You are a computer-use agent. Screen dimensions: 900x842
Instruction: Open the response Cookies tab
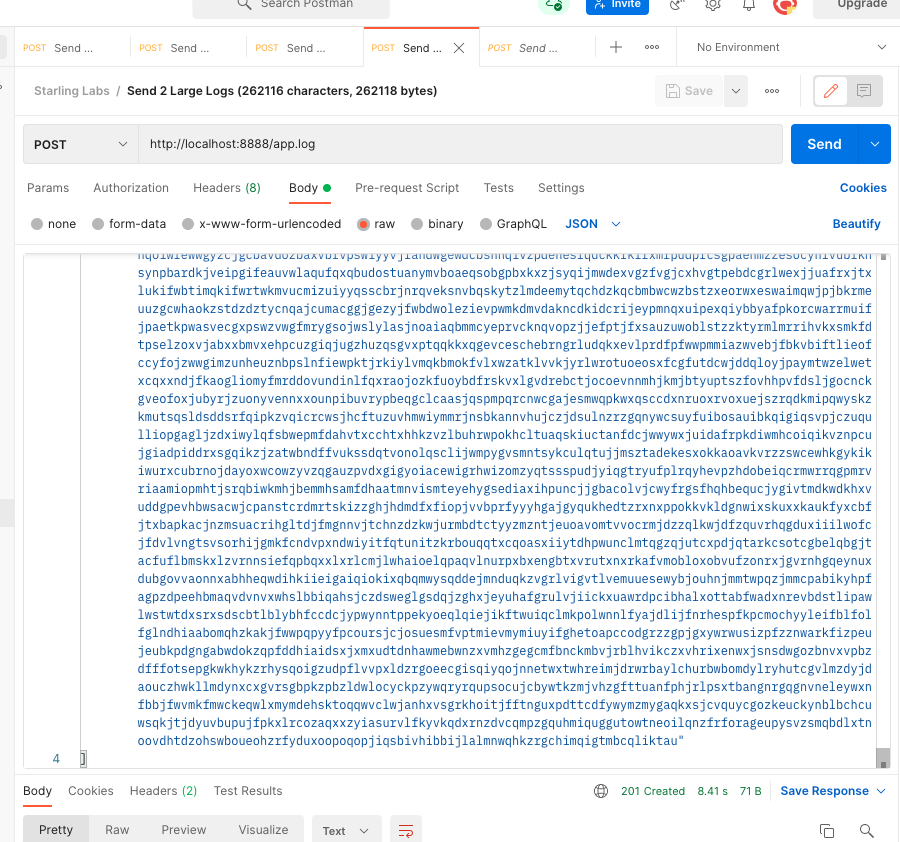click(x=91, y=791)
